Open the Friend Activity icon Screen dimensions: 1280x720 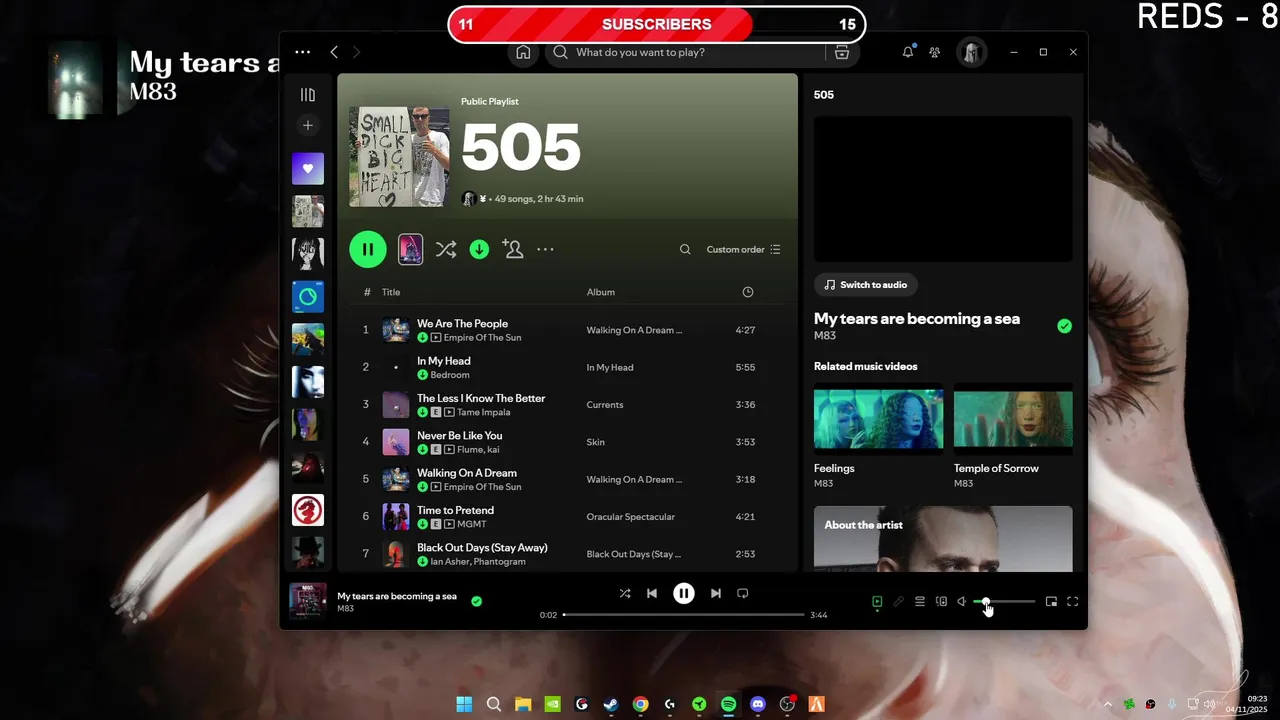(935, 52)
